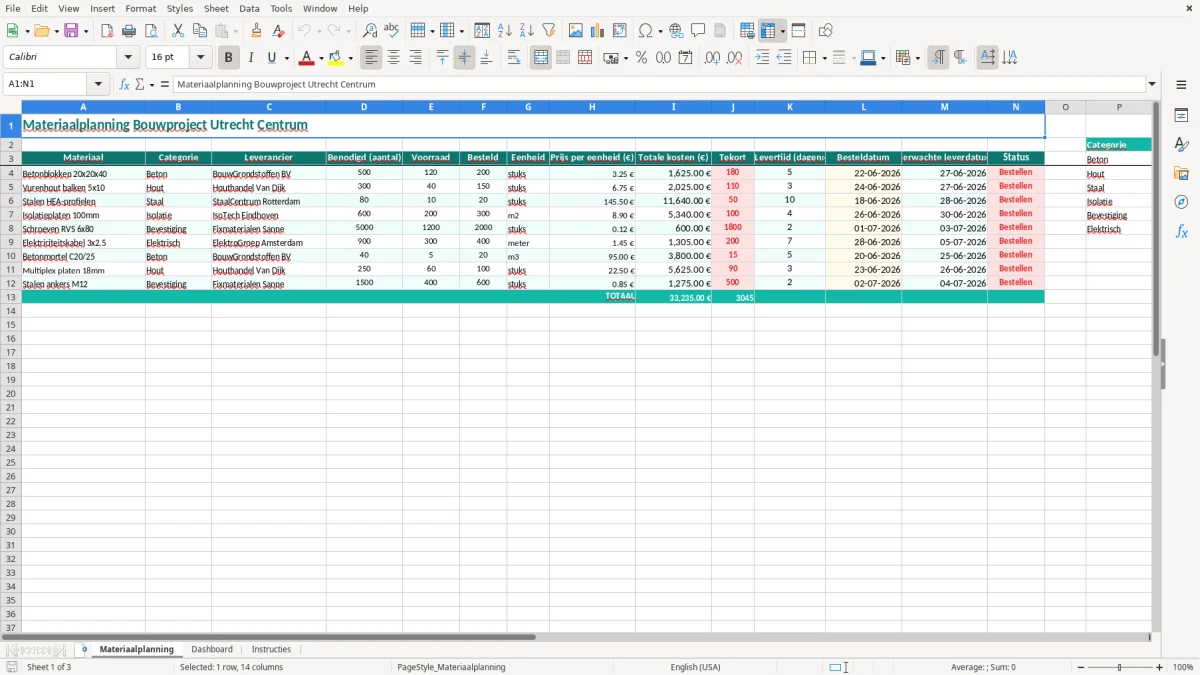1200x675 pixels.
Task: Toggle Align Right
Action: coord(415,58)
